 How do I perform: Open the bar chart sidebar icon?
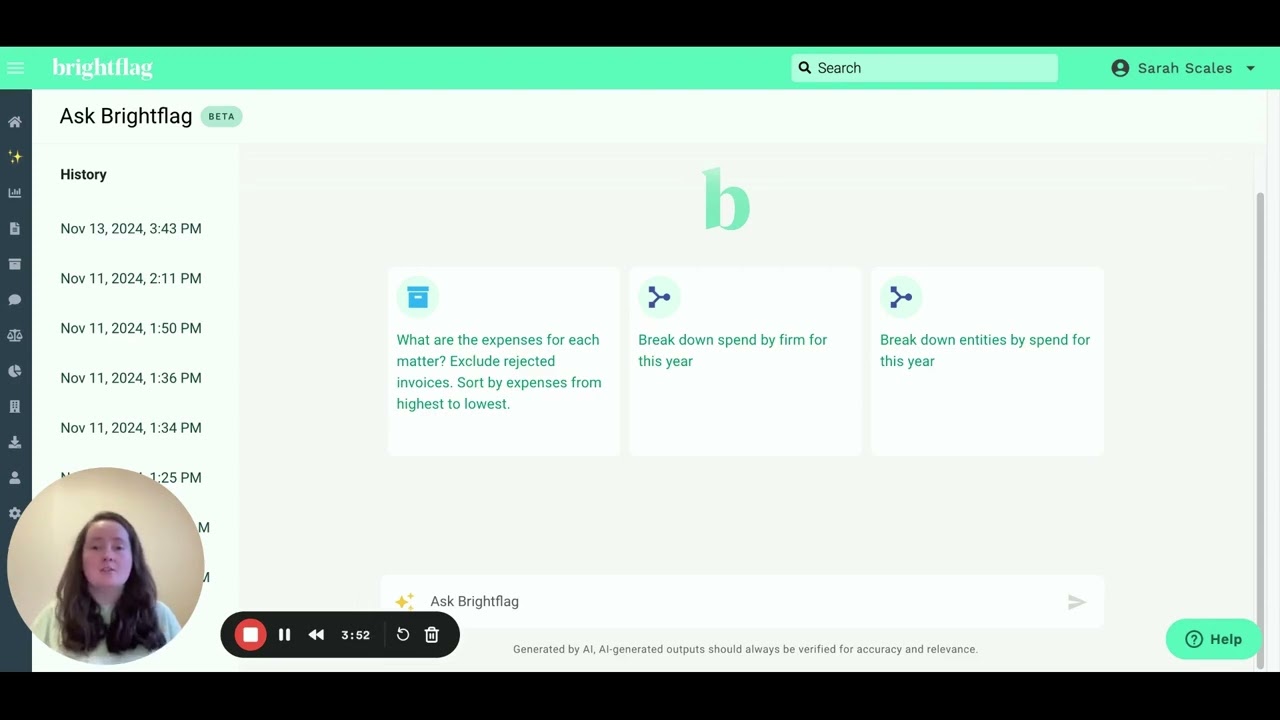[x=15, y=193]
